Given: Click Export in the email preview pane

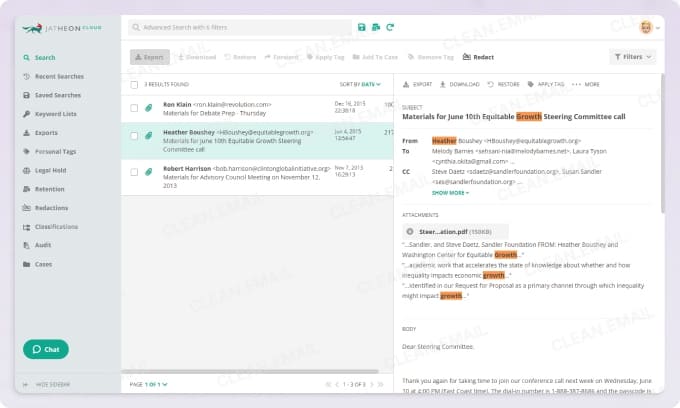Looking at the screenshot, I should [417, 84].
